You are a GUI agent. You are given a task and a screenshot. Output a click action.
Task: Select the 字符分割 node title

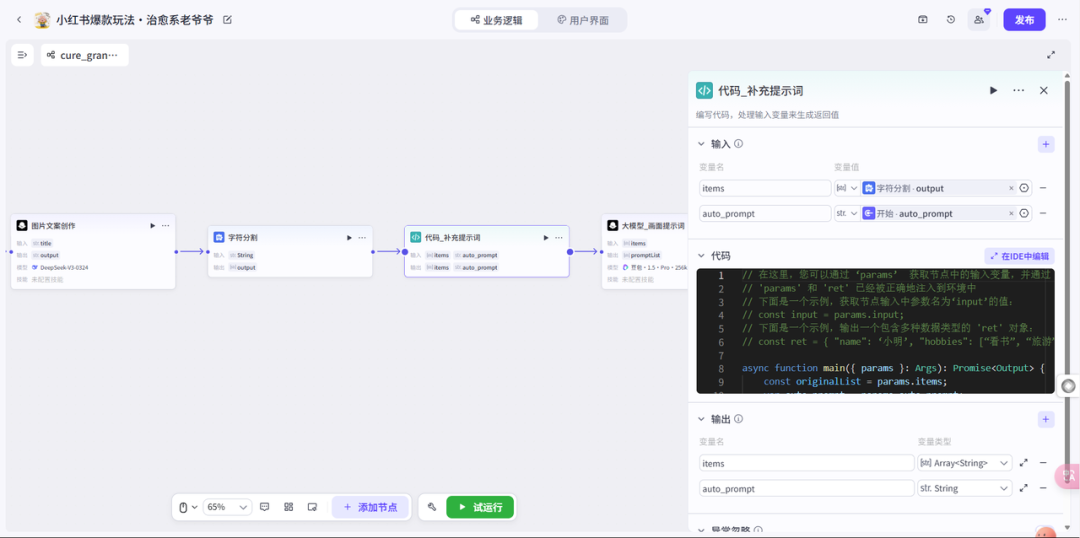242,238
